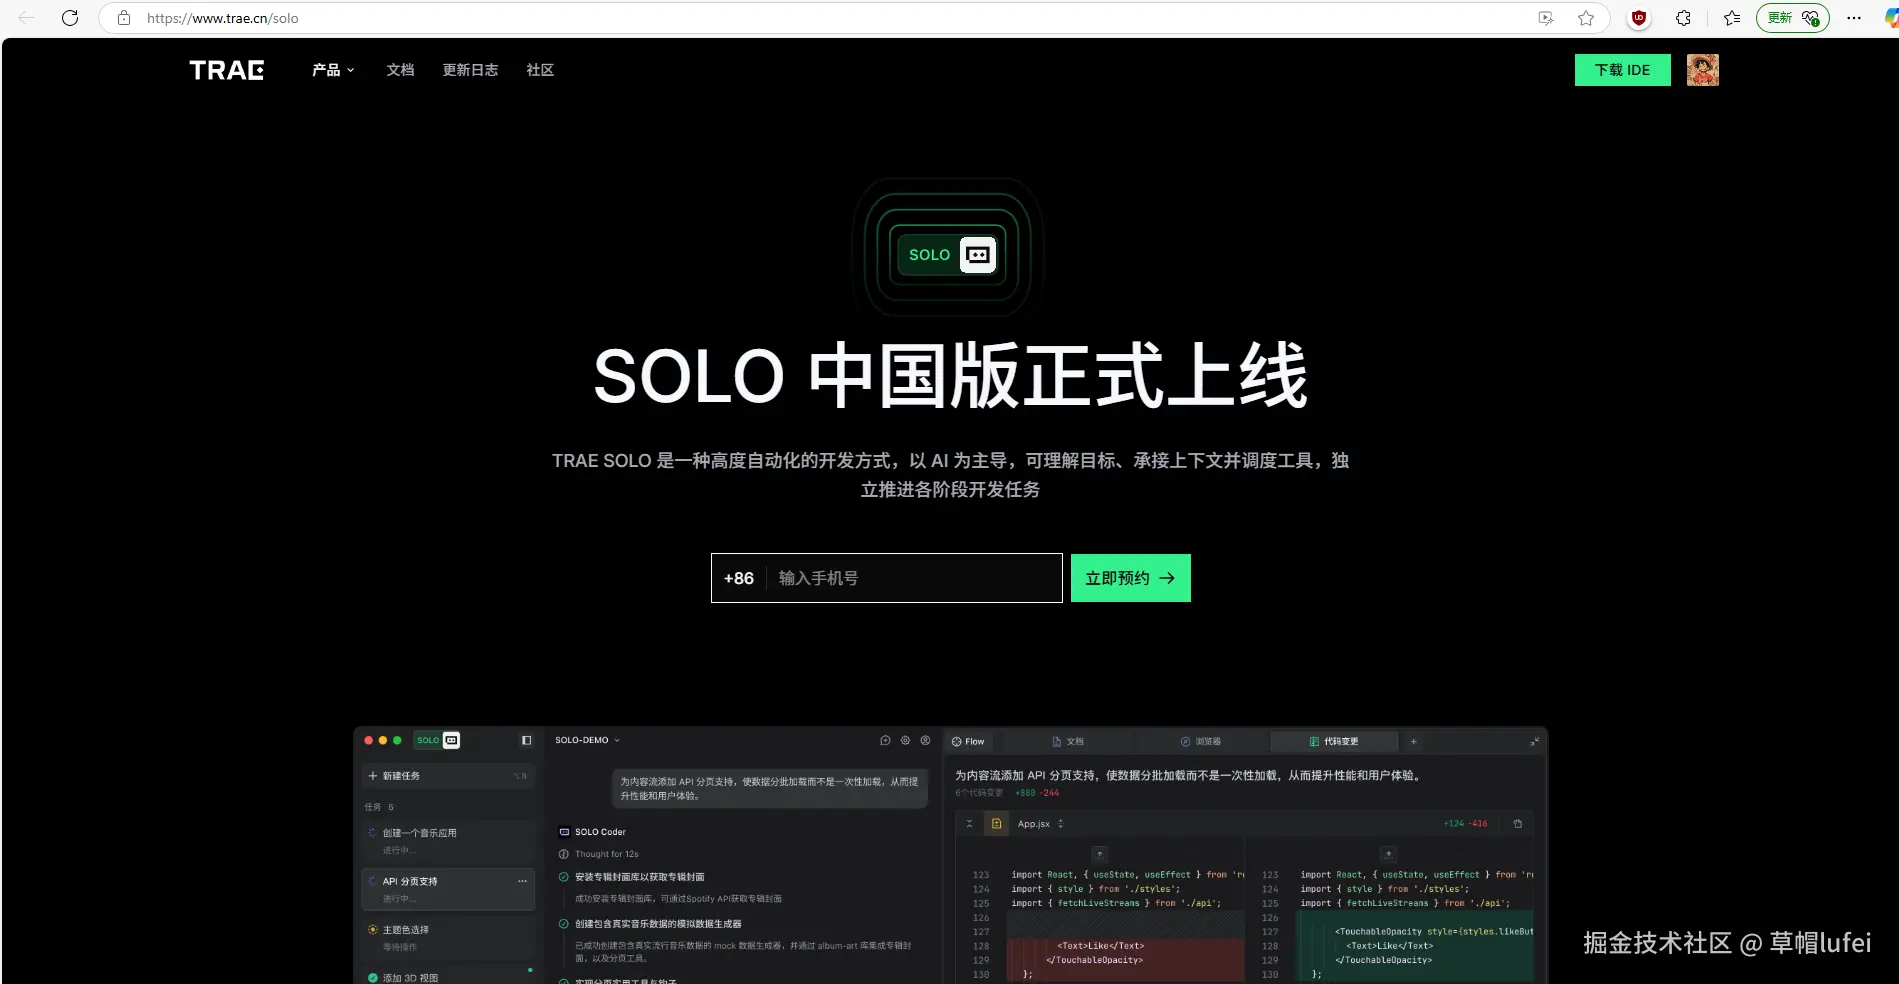Open the 社区 navigation link

pos(540,70)
